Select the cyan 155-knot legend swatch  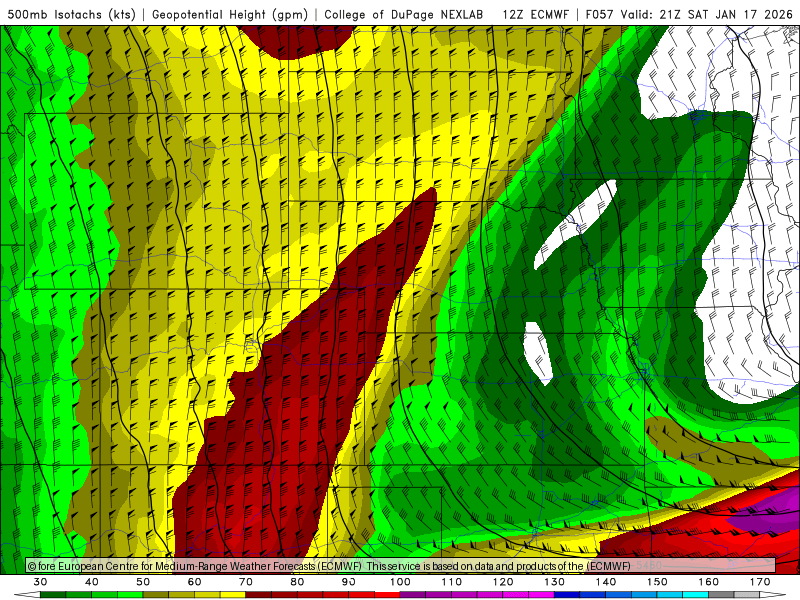pos(695,595)
